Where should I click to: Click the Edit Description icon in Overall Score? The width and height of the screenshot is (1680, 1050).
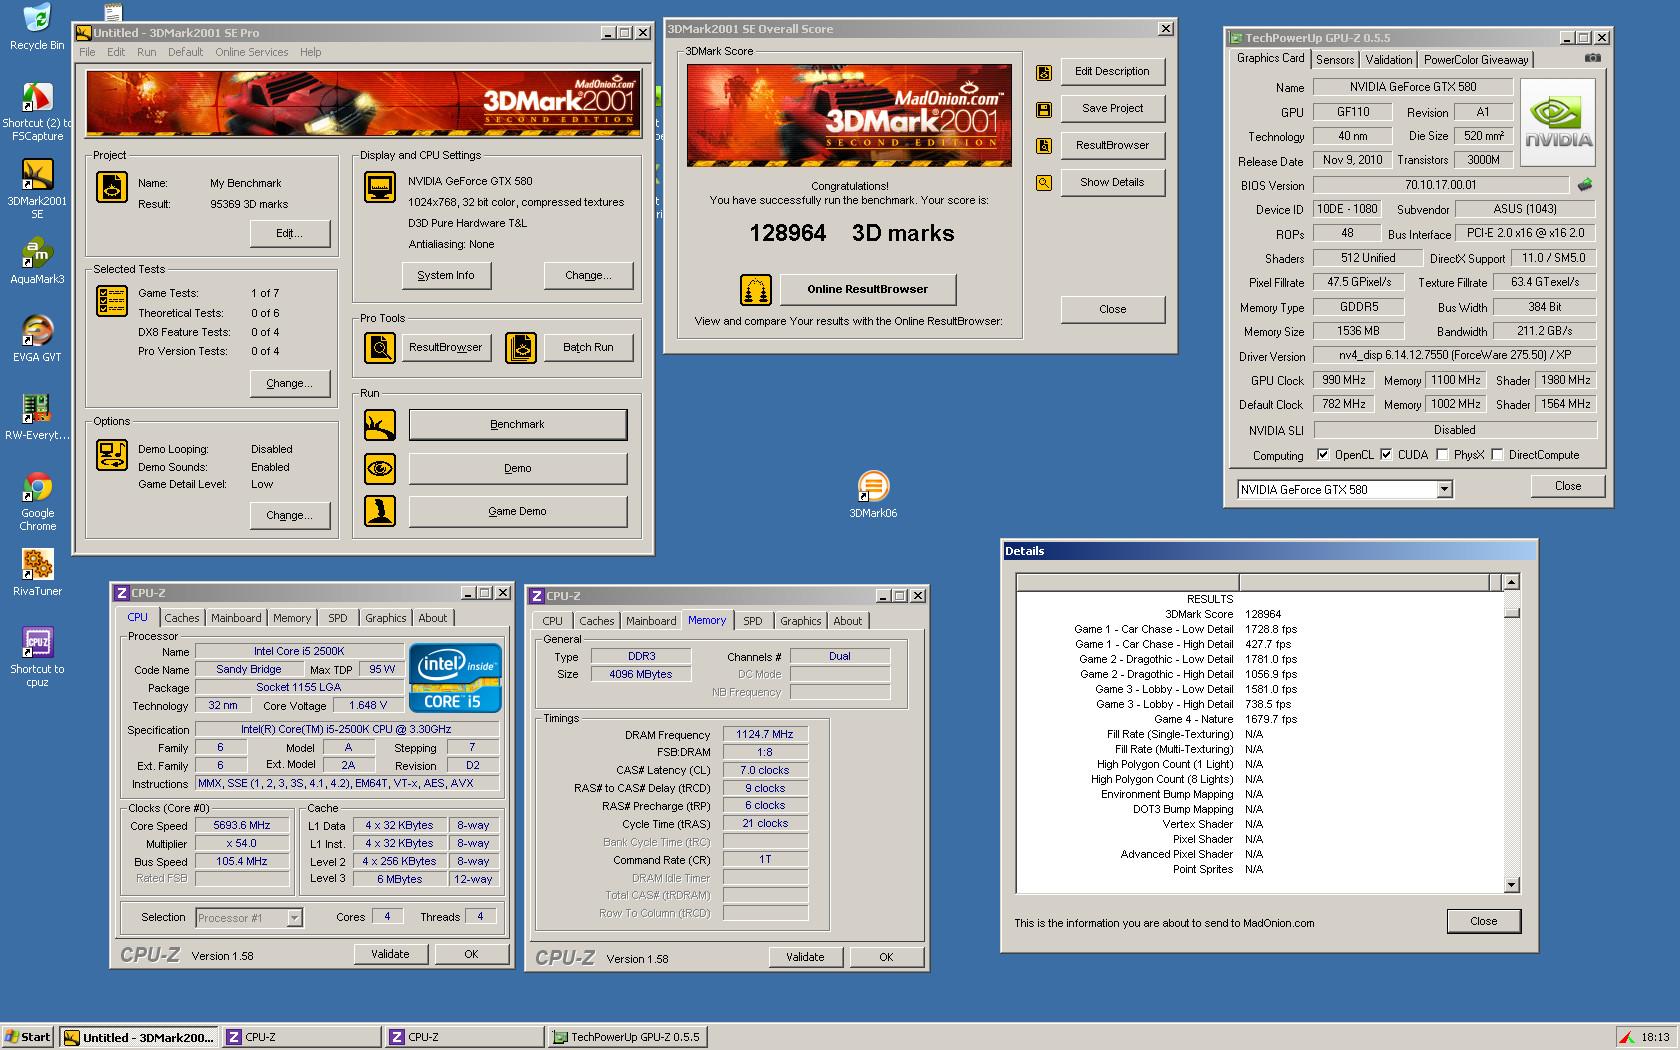(x=1044, y=72)
